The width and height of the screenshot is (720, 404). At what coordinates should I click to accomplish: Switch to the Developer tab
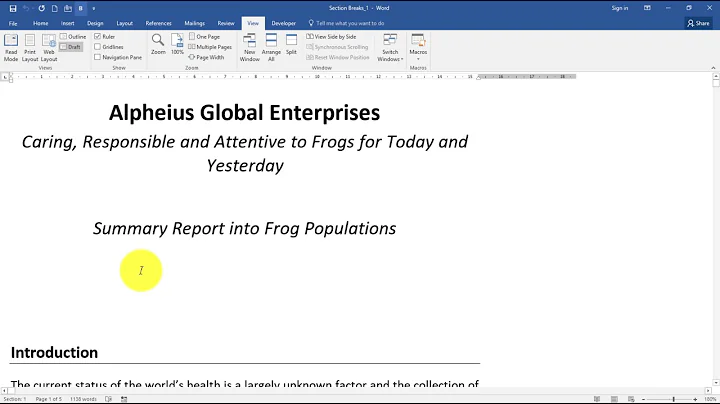284,23
